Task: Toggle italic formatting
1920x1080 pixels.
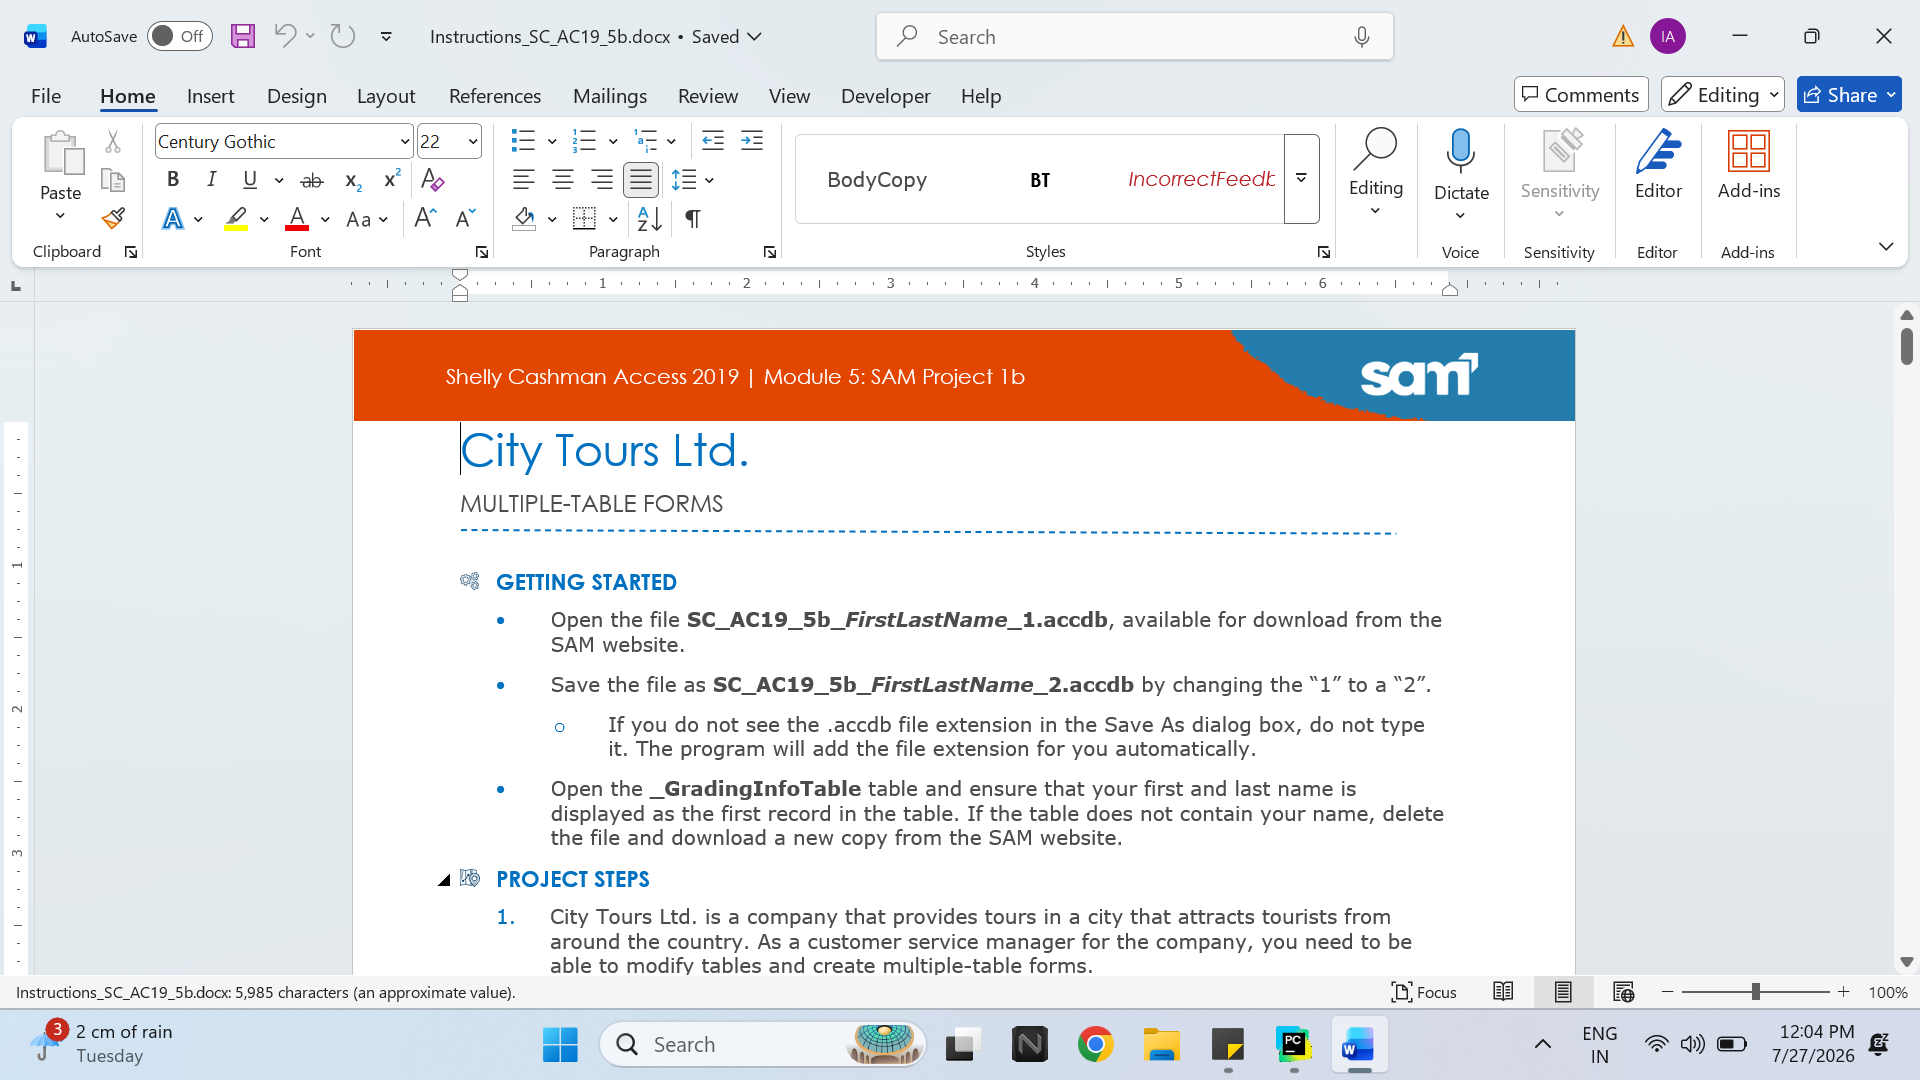Action: 211,180
